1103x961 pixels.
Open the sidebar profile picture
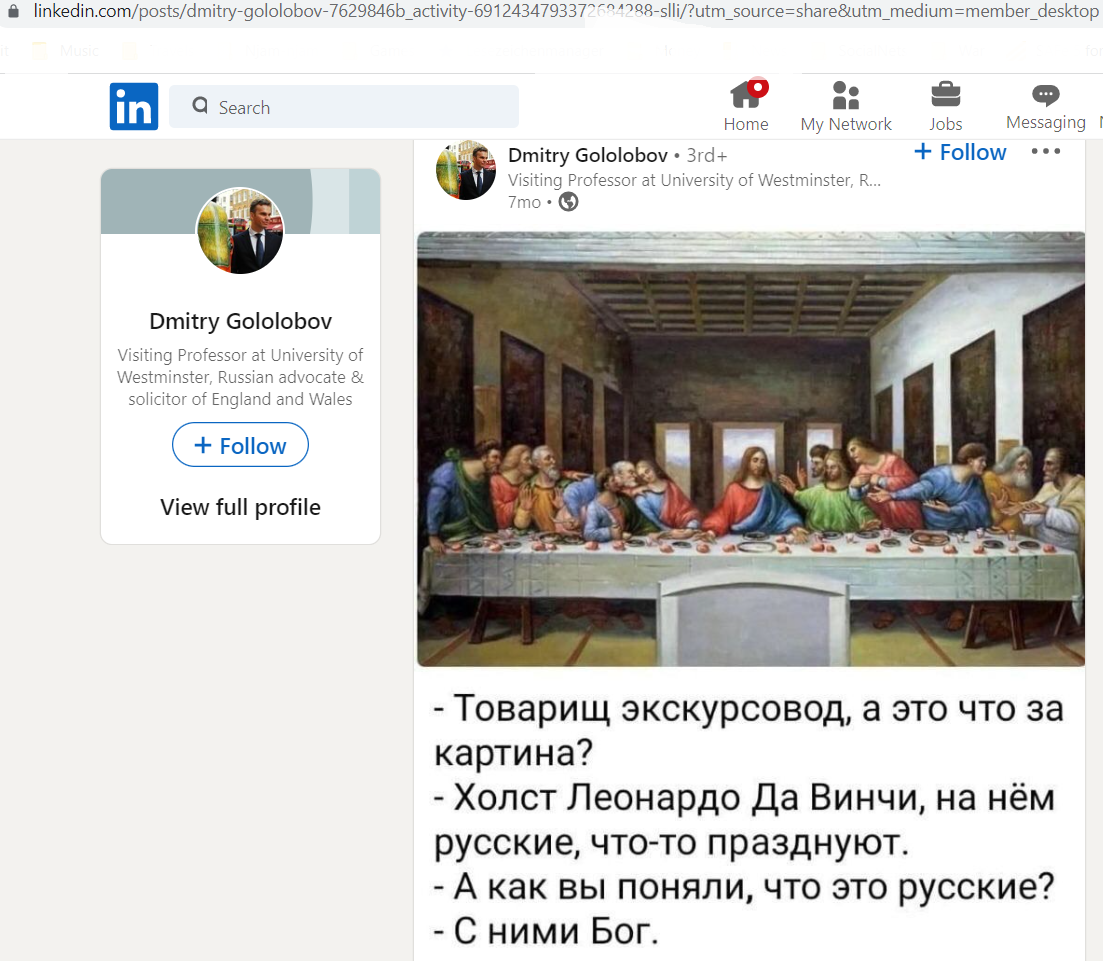(241, 230)
